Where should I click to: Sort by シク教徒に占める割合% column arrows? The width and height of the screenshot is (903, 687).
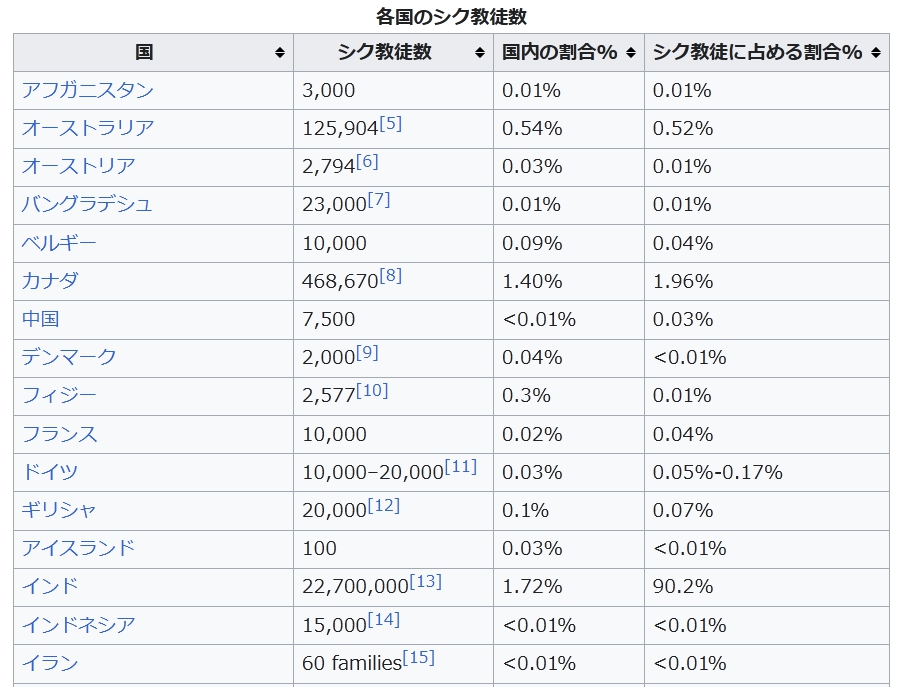tap(876, 53)
